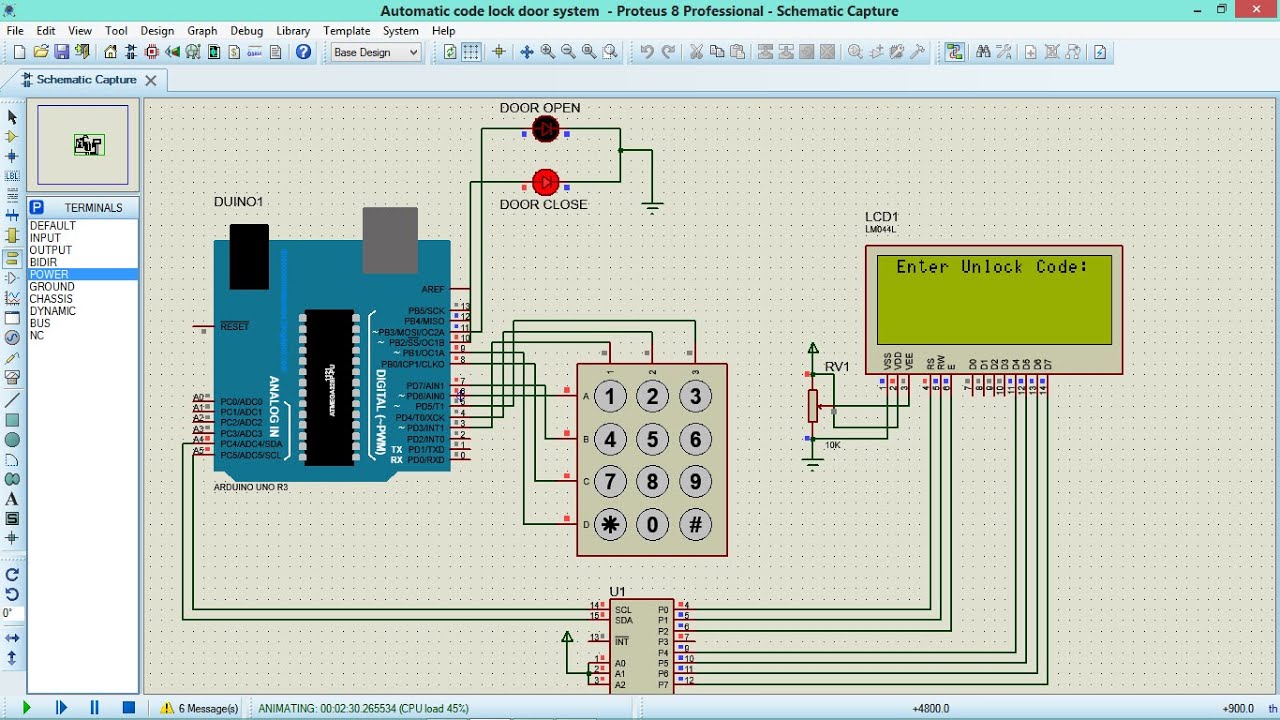Select the 2D Graphics Circle tool
The image size is (1280, 720).
pos(12,439)
